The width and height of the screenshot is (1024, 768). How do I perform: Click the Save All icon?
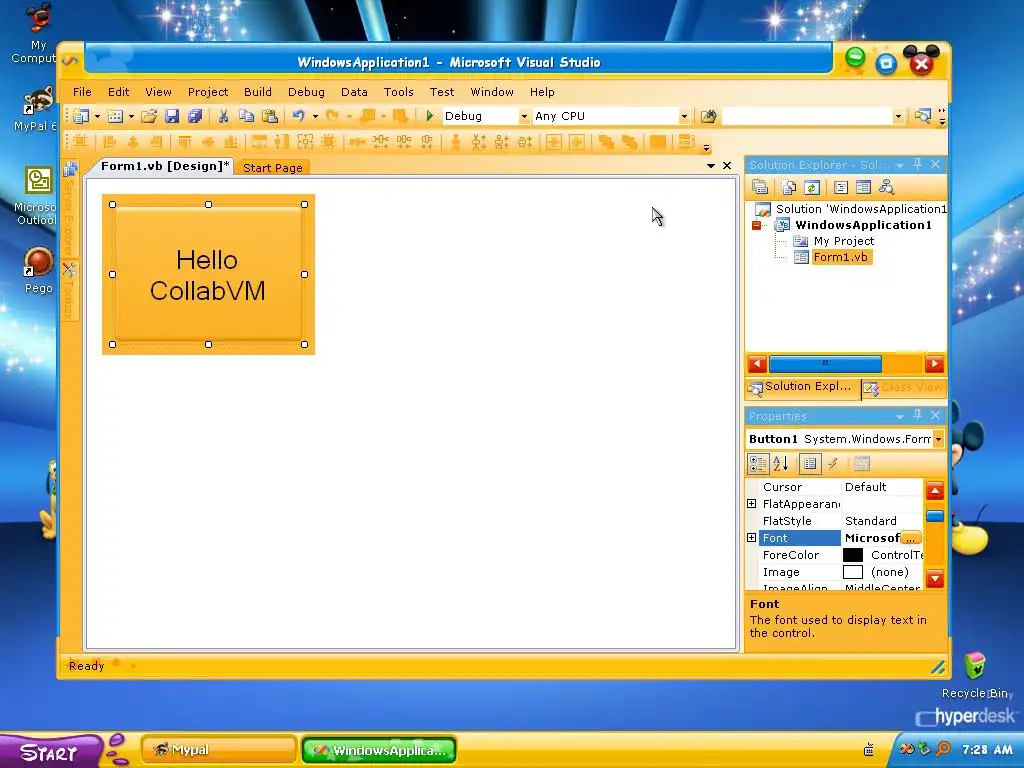tap(195, 116)
